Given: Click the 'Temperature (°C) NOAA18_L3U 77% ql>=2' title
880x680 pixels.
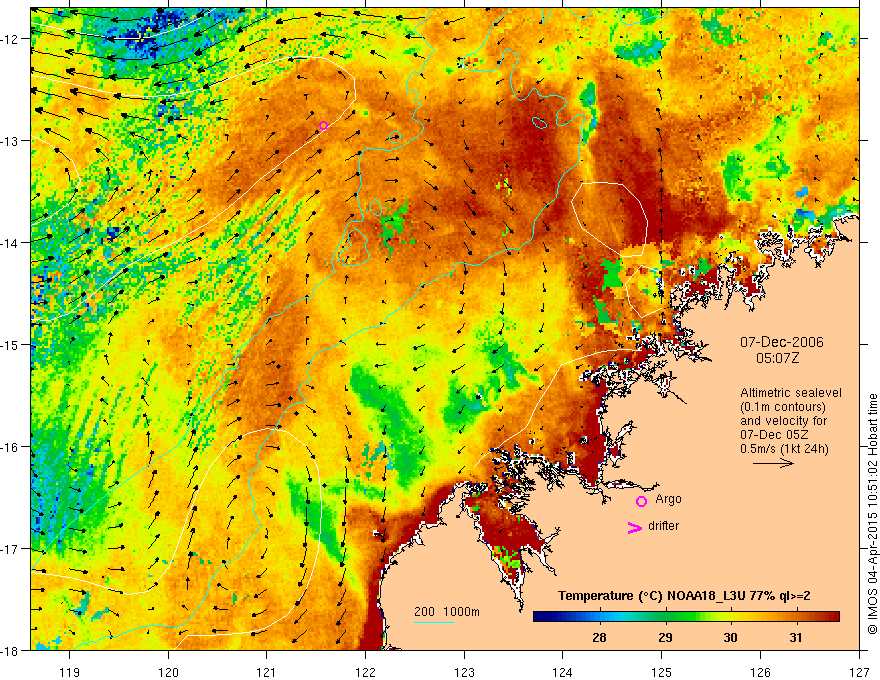Looking at the screenshot, I should click(x=684, y=596).
